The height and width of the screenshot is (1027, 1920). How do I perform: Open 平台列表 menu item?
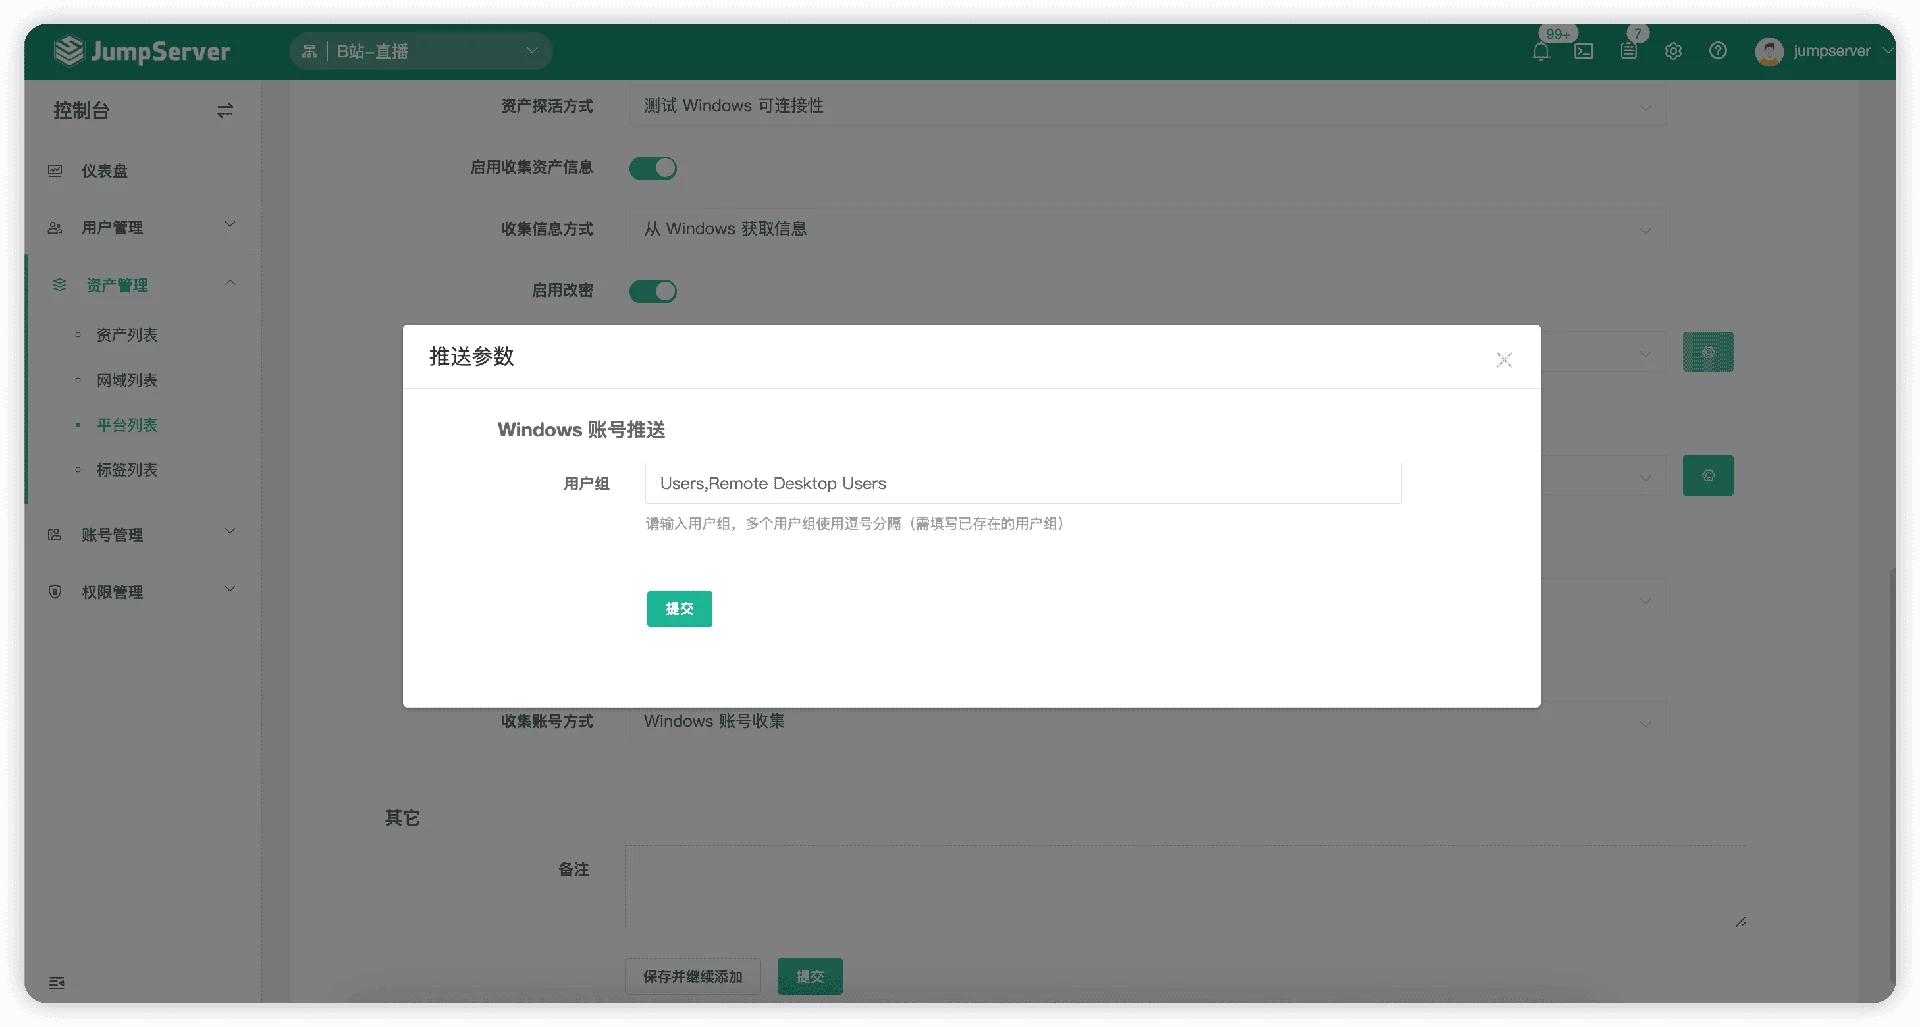tap(127, 425)
